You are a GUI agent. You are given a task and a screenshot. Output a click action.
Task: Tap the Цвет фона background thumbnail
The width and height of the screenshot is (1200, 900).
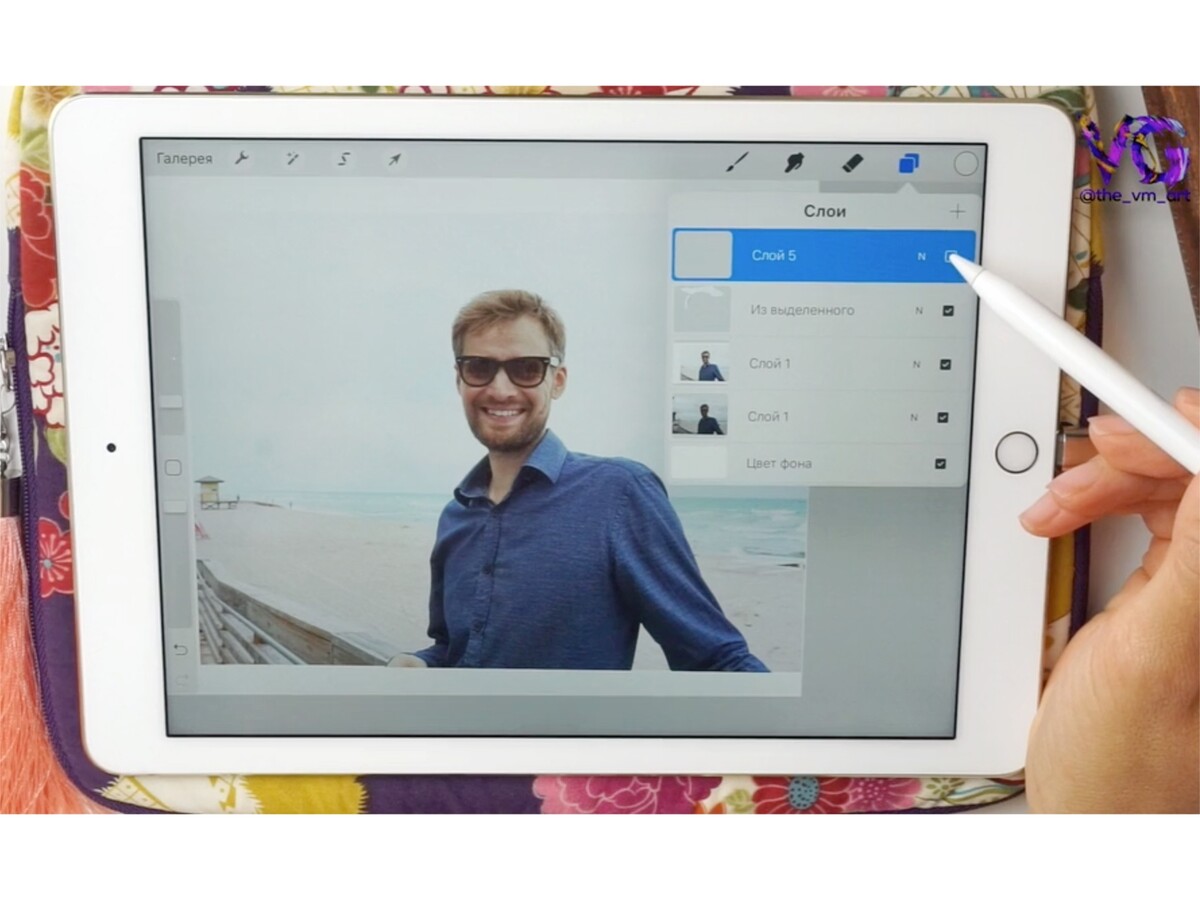699,464
